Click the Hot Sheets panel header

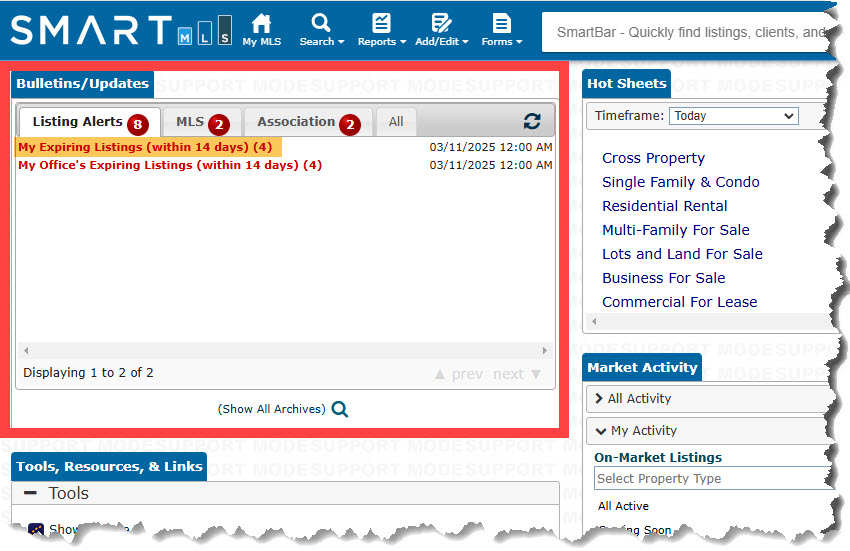point(626,84)
